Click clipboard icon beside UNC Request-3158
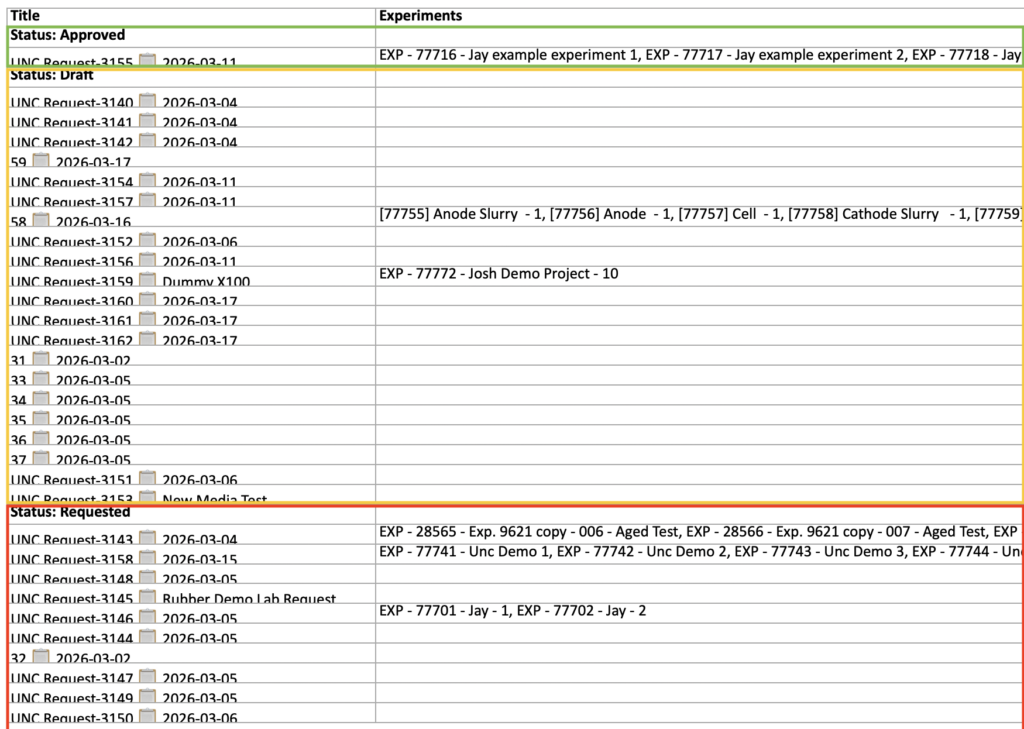 click(x=147, y=558)
